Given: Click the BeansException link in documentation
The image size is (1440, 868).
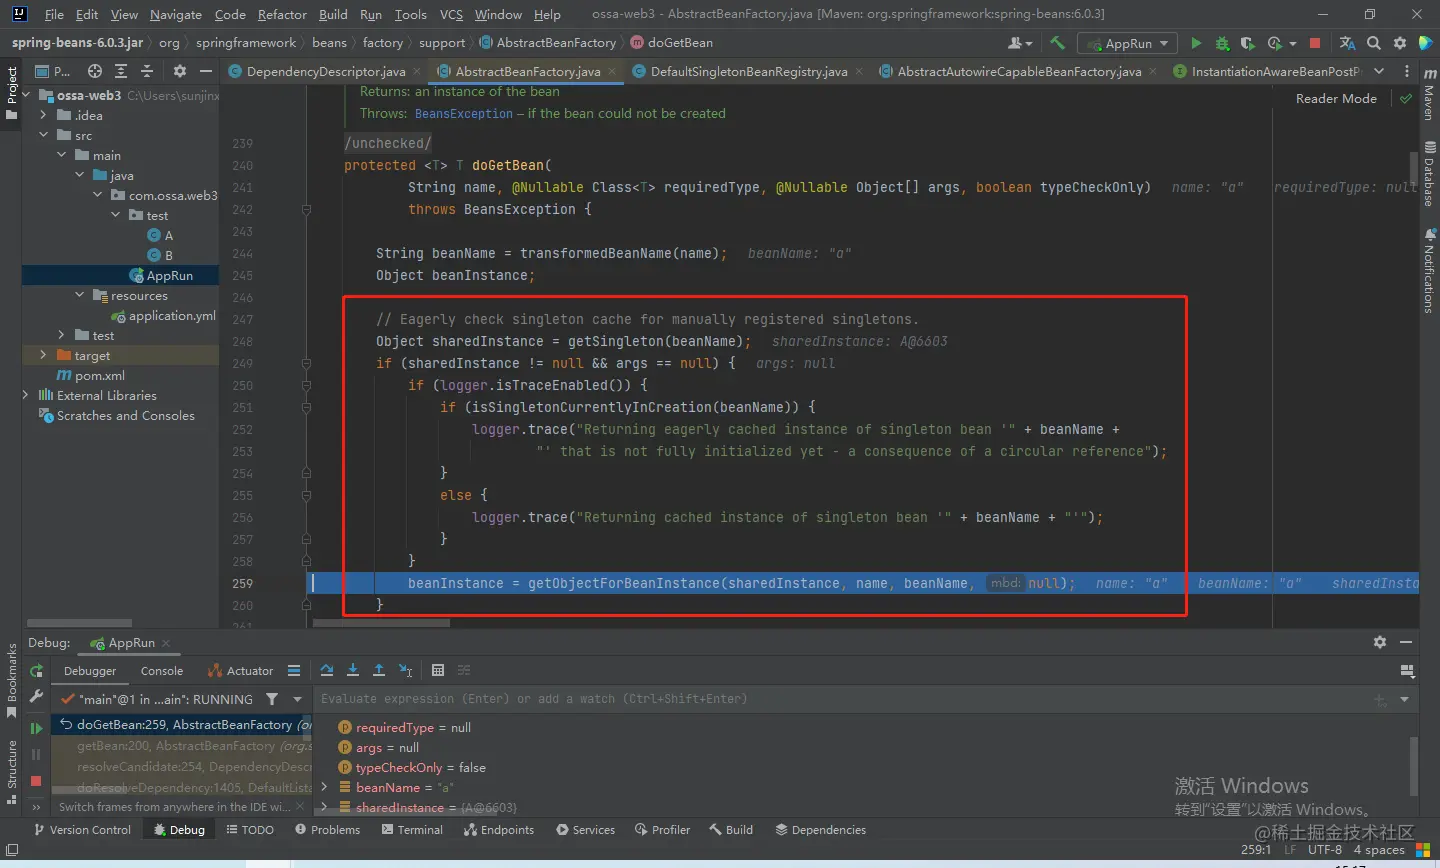Looking at the screenshot, I should (x=464, y=114).
